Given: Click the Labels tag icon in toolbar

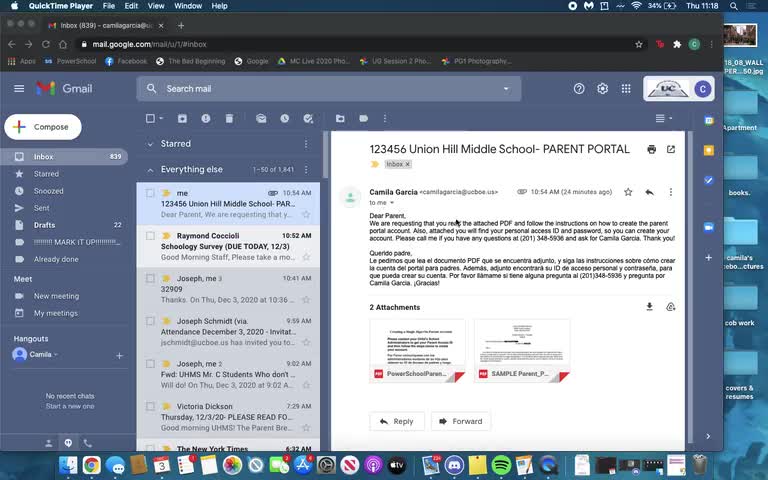Looking at the screenshot, I should click(x=363, y=119).
